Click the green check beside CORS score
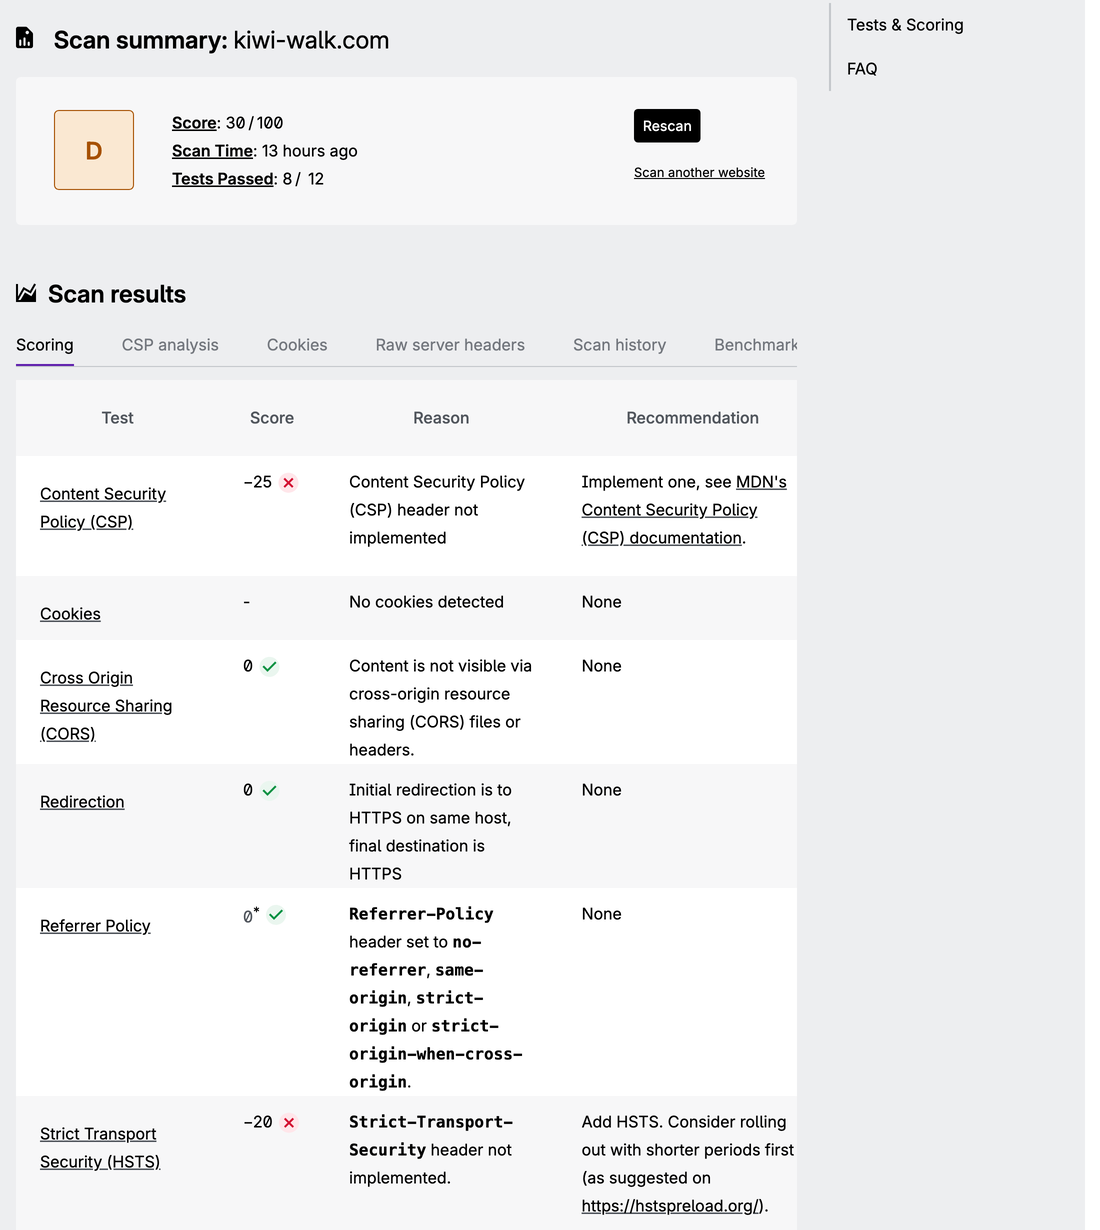 pos(269,667)
